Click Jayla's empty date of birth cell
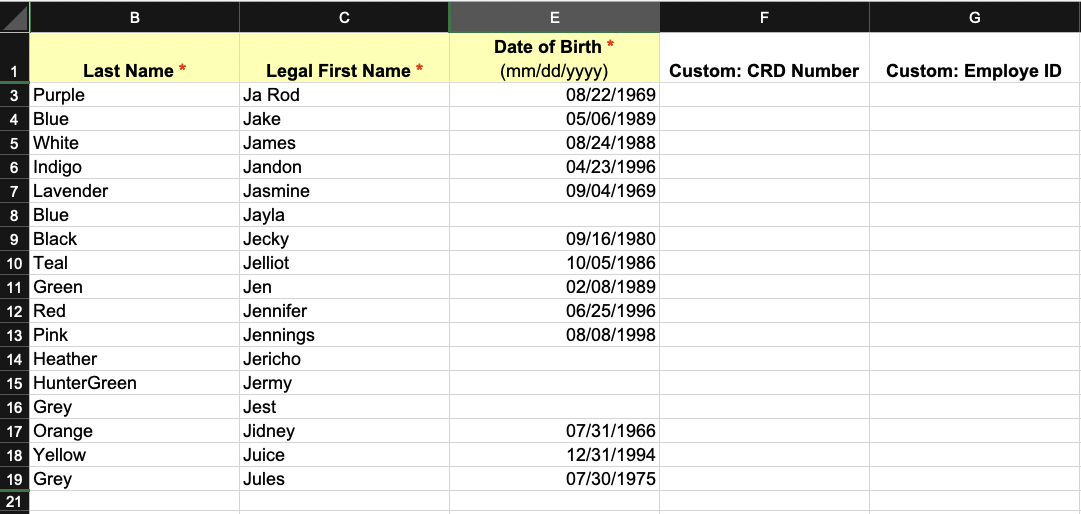The height and width of the screenshot is (514, 1081). coord(554,215)
